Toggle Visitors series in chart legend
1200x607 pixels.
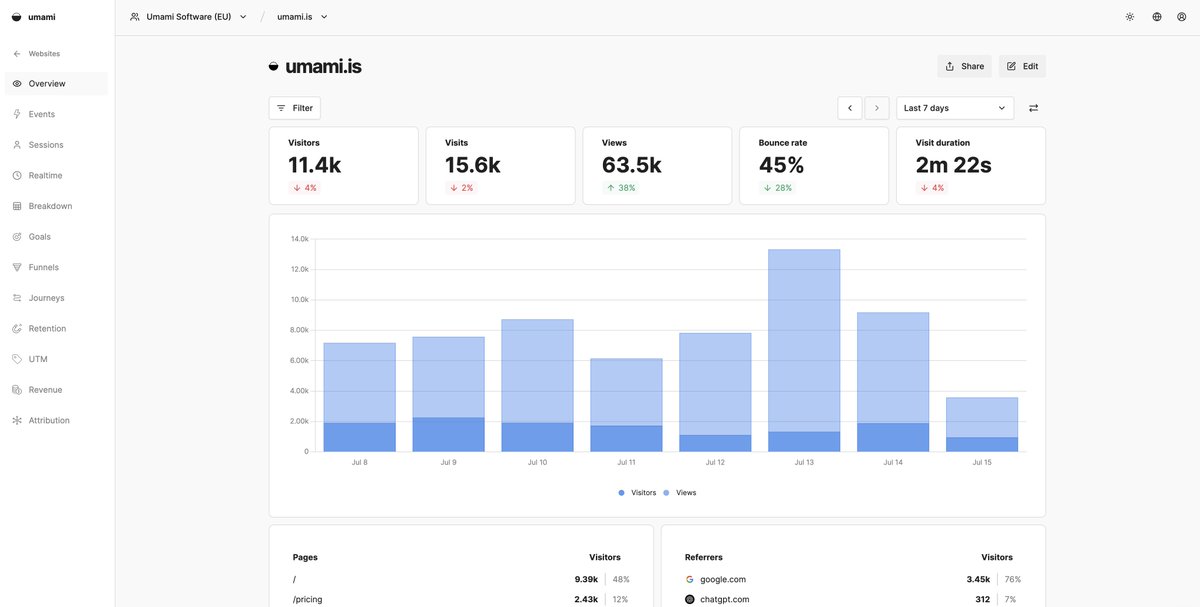pyautogui.click(x=637, y=493)
